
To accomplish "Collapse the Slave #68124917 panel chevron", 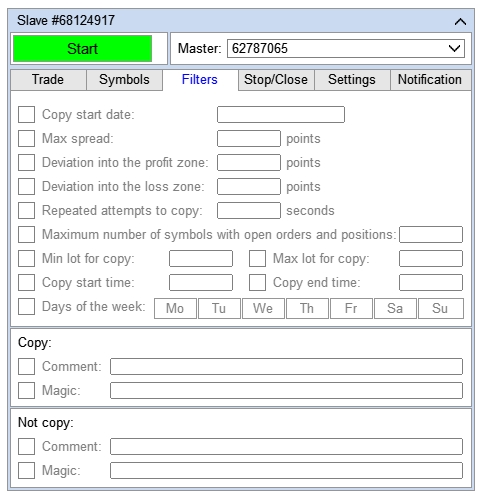I will pos(460,22).
